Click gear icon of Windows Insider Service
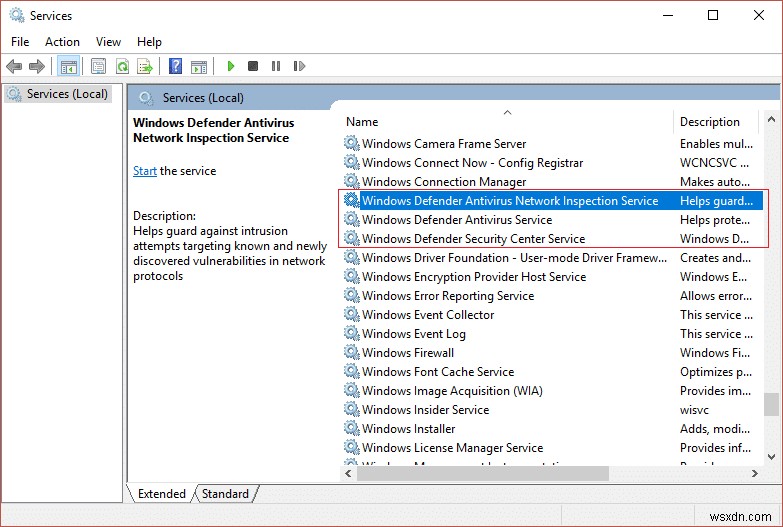The height and width of the screenshot is (527, 783). 352,409
